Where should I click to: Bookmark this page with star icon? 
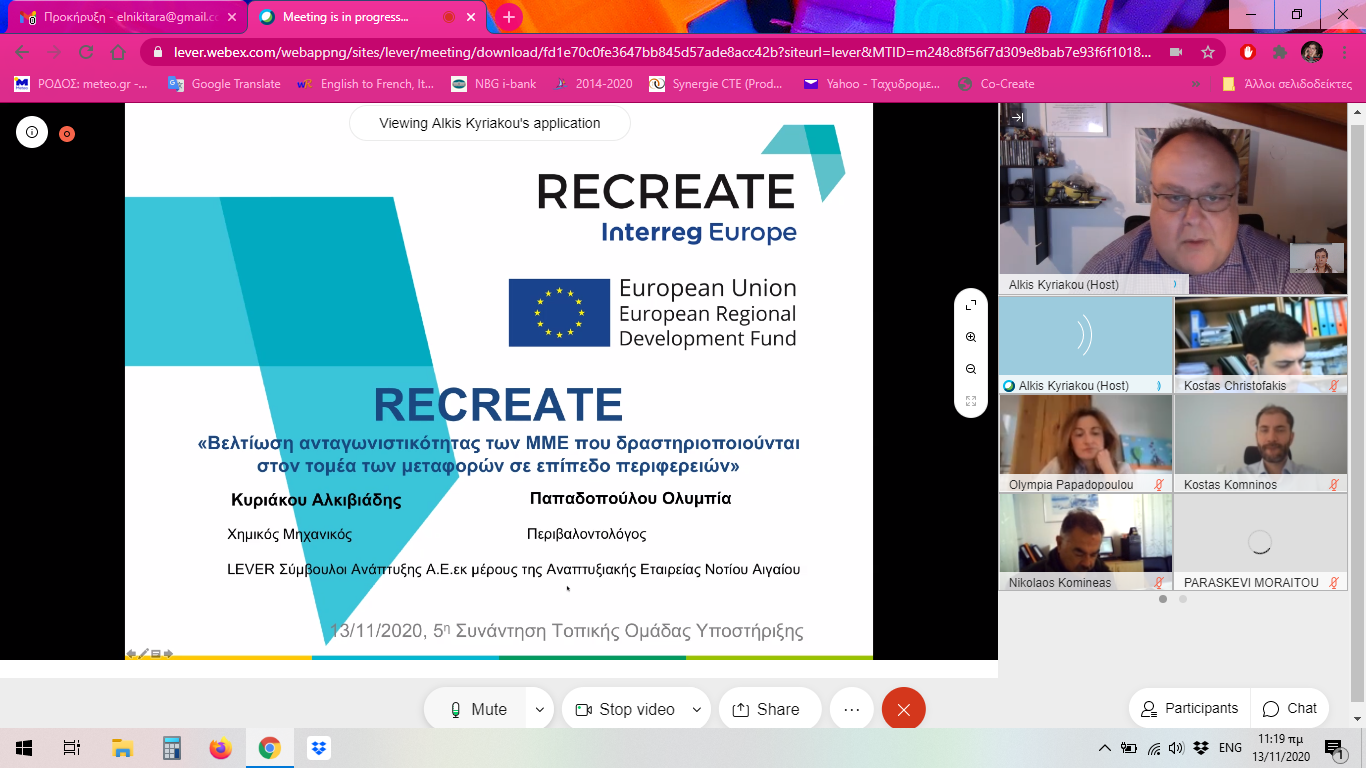point(1208,52)
